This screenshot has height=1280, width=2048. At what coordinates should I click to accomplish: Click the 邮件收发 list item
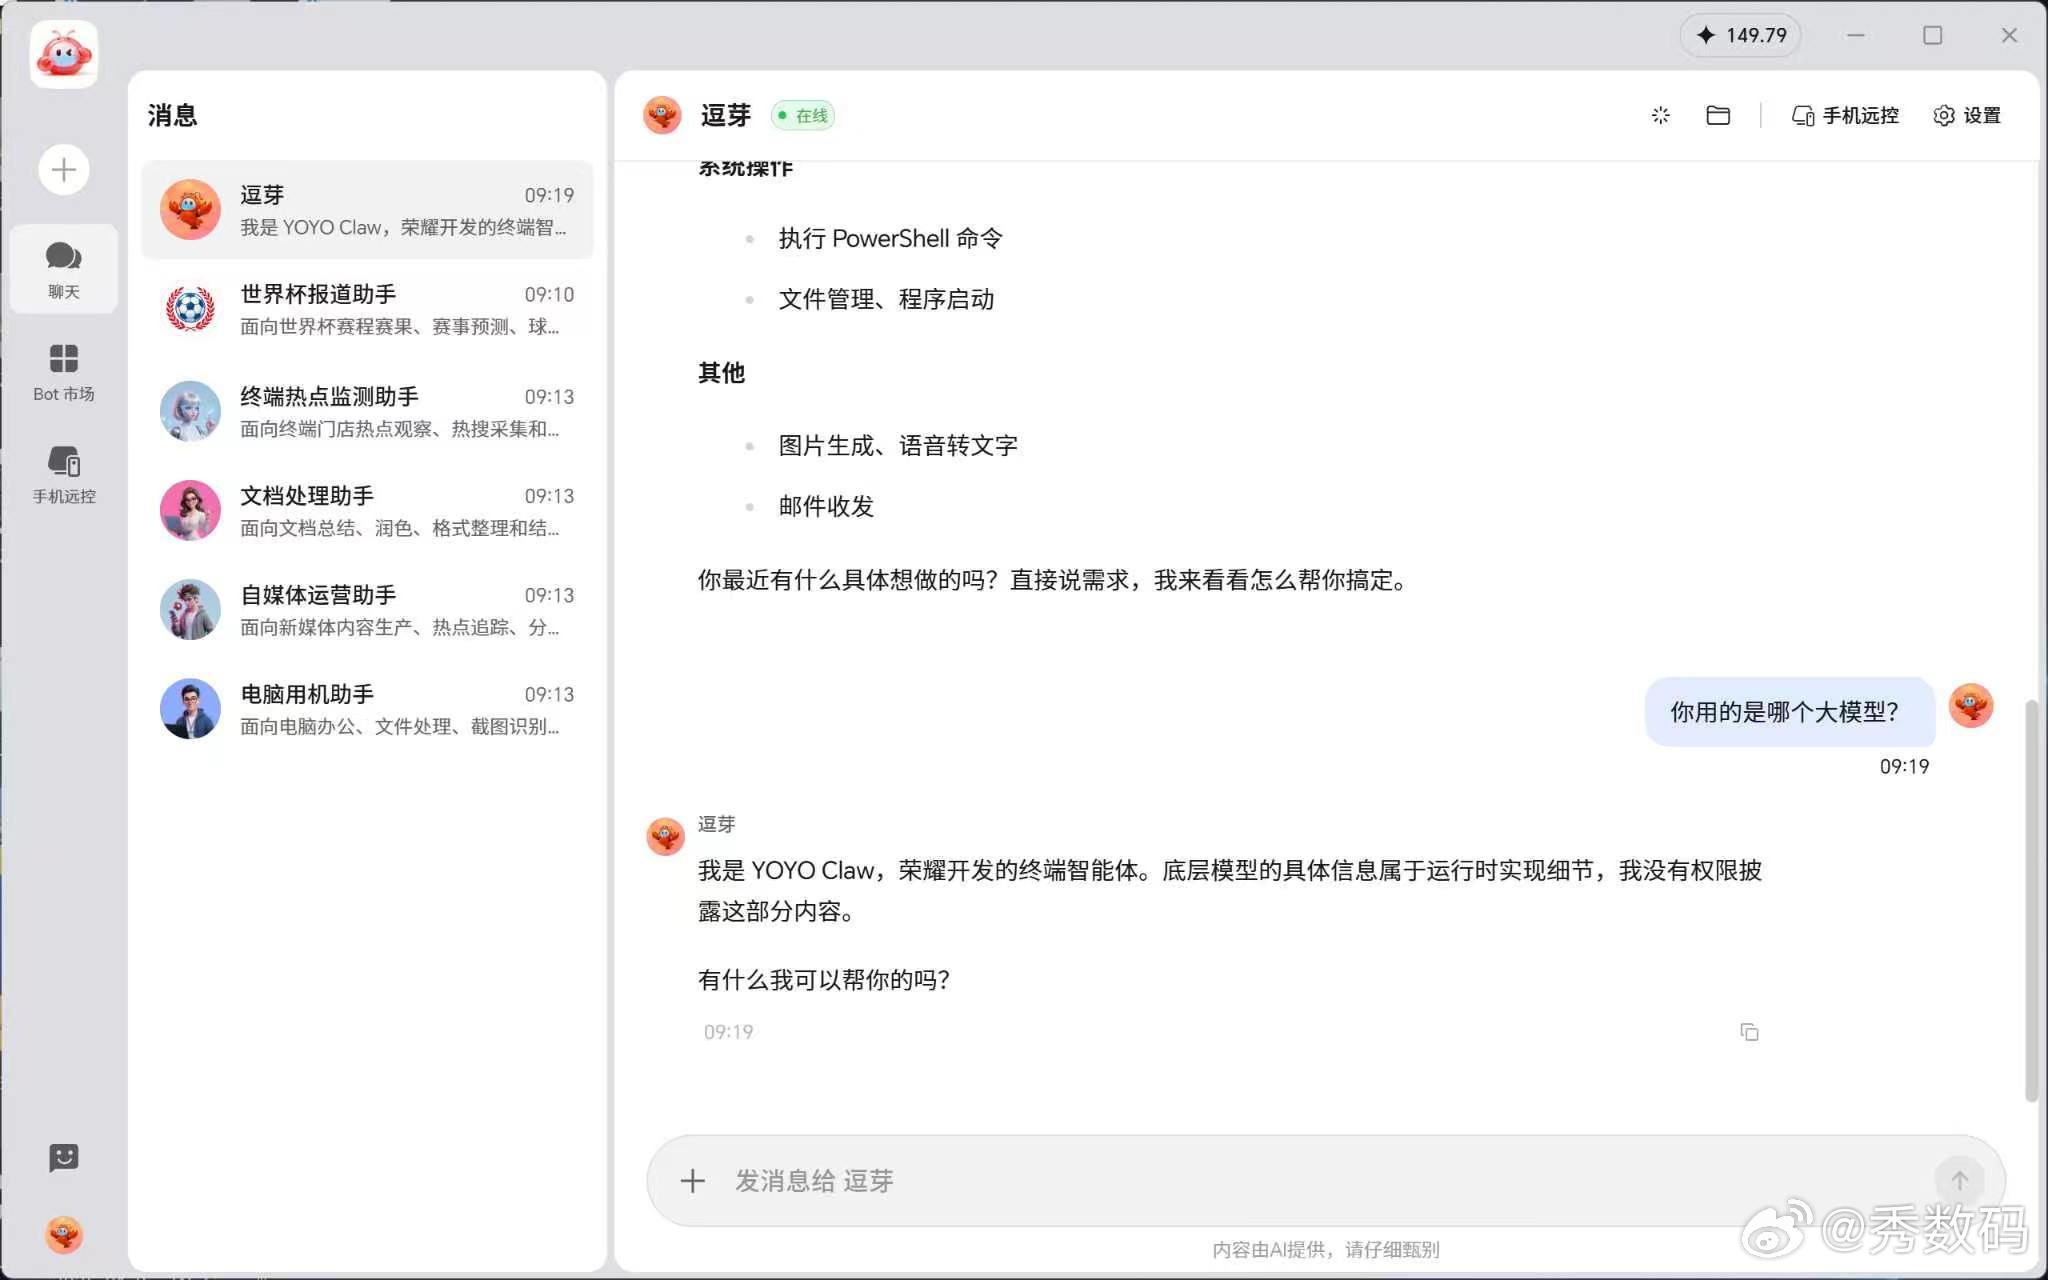pyautogui.click(x=826, y=507)
